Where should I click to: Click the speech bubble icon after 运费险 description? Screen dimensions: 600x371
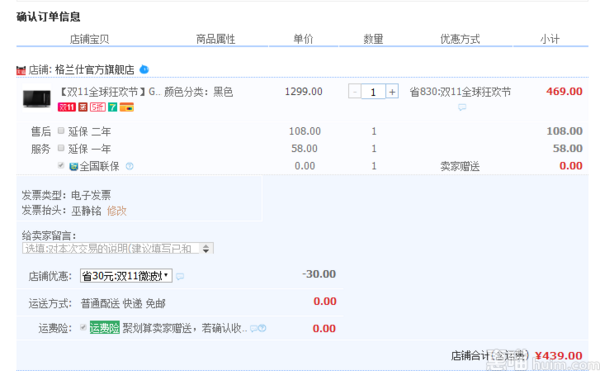click(254, 328)
